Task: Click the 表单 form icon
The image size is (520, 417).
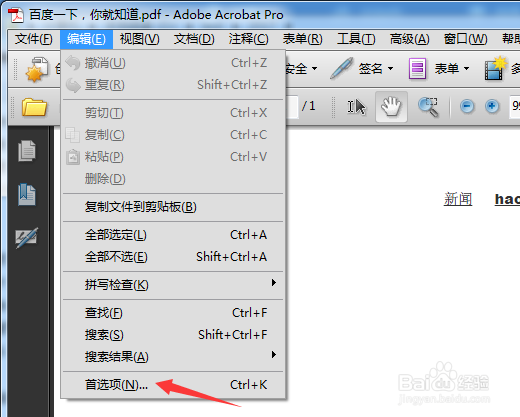Action: (417, 69)
